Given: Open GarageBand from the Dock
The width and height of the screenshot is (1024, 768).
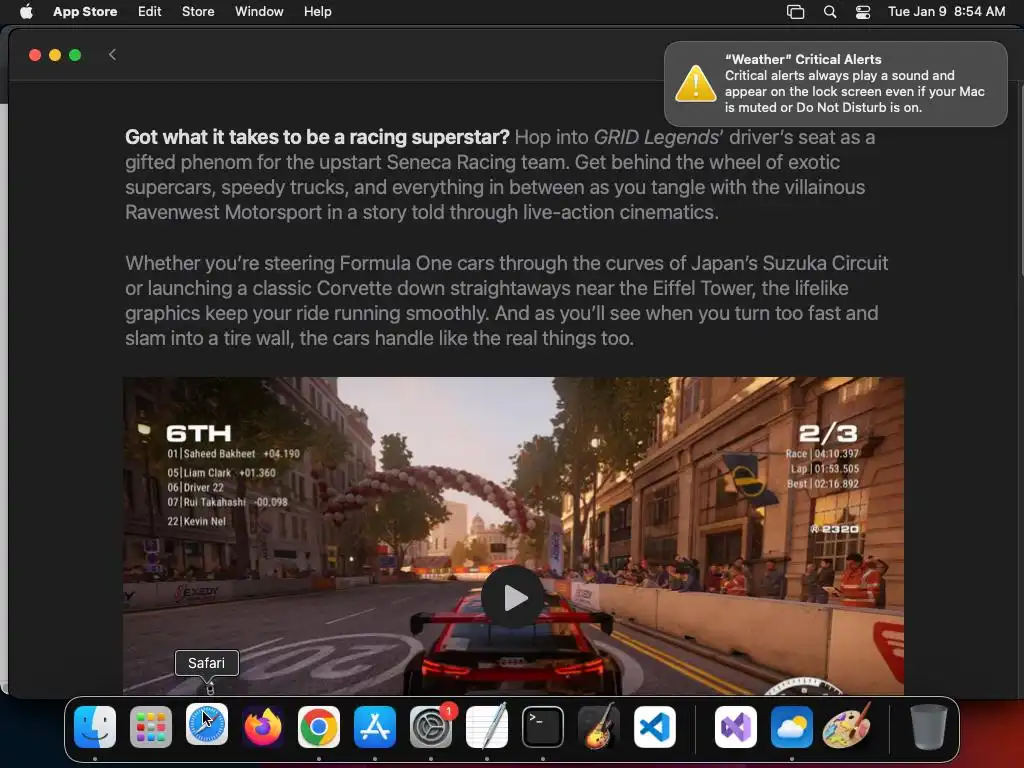Looking at the screenshot, I should (x=599, y=727).
